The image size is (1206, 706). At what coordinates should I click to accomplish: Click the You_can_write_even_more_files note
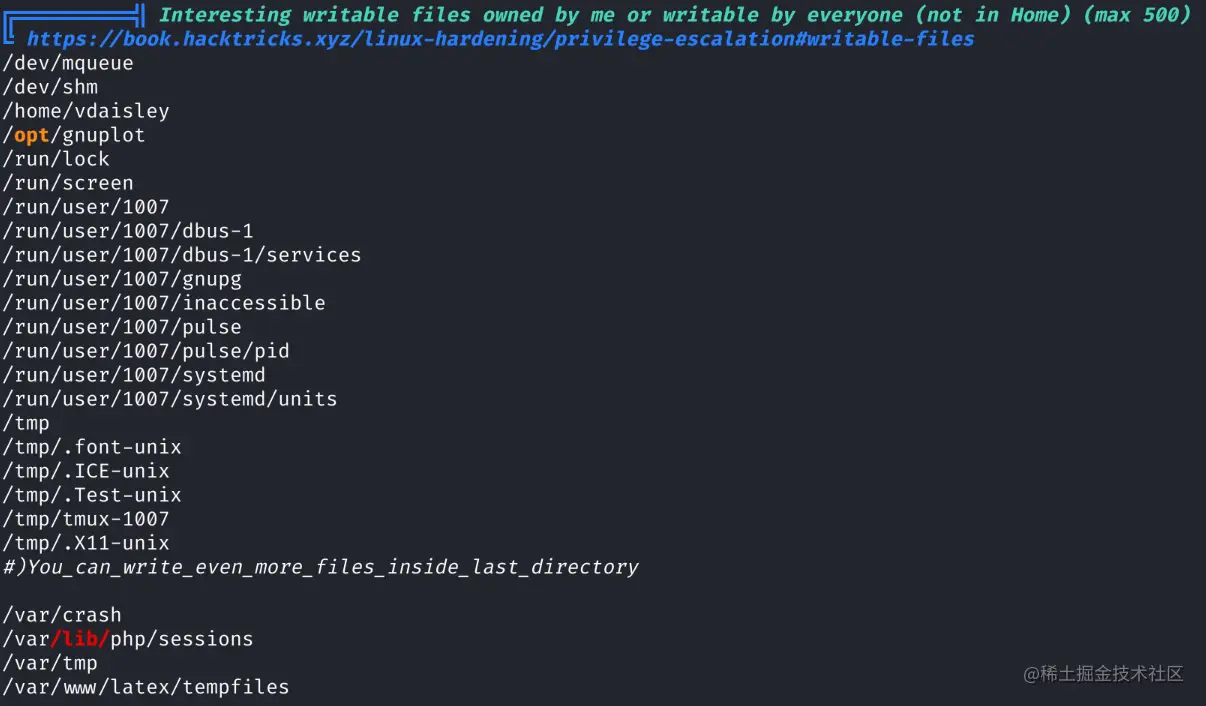pos(320,567)
